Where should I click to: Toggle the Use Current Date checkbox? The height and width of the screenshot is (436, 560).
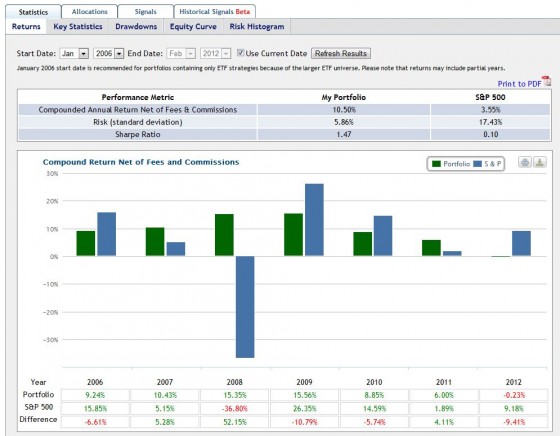pos(240,53)
